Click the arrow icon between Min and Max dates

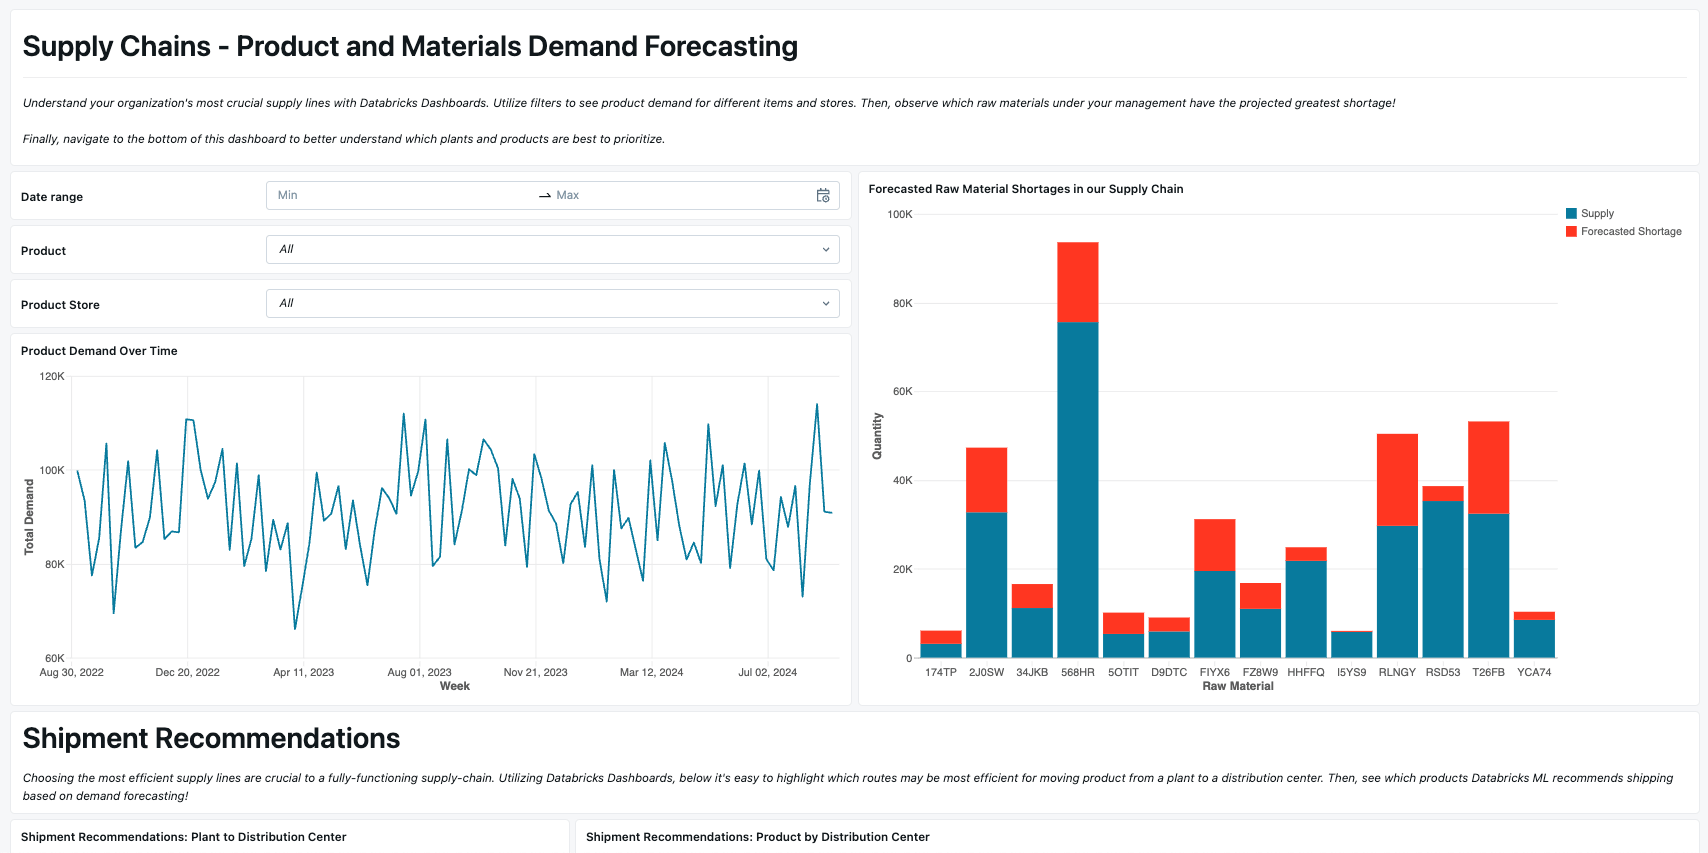click(543, 195)
